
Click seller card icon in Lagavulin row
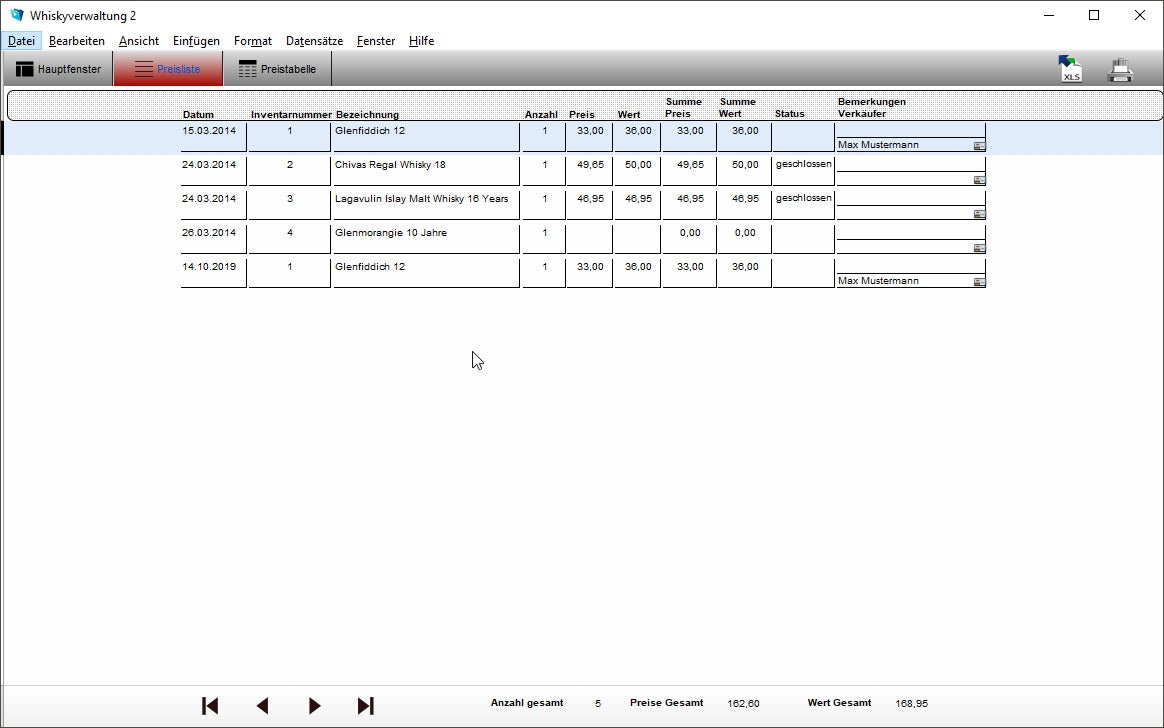tap(979, 214)
